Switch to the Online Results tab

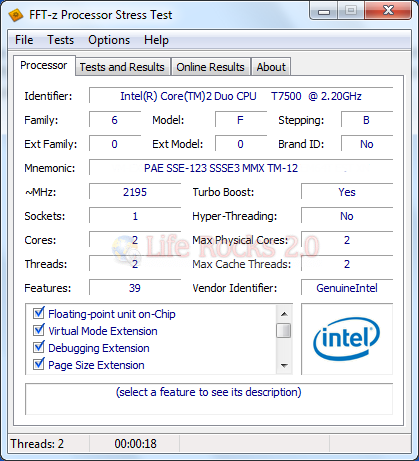[x=210, y=67]
